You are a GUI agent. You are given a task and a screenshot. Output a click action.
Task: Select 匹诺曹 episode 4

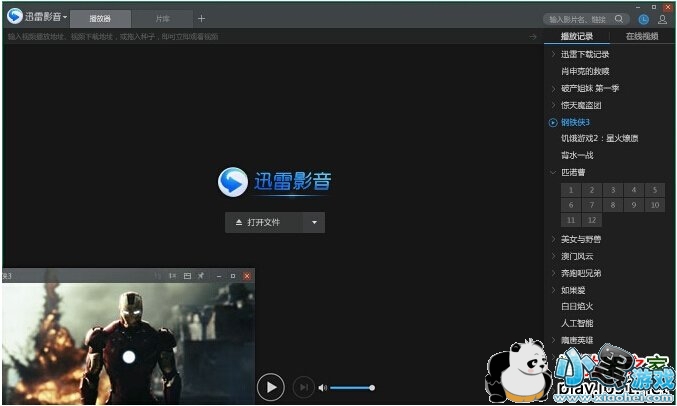click(x=634, y=190)
